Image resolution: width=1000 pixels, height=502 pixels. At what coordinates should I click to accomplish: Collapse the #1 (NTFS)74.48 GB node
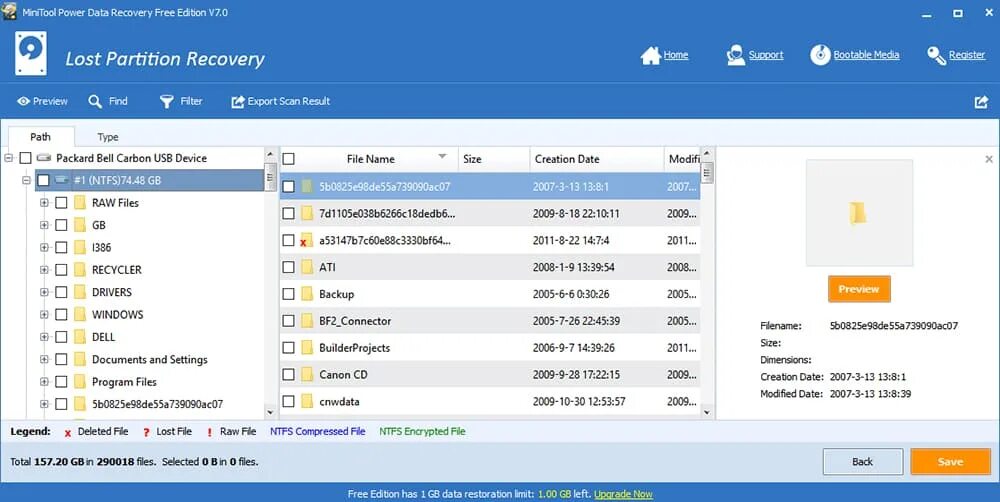click(x=26, y=181)
